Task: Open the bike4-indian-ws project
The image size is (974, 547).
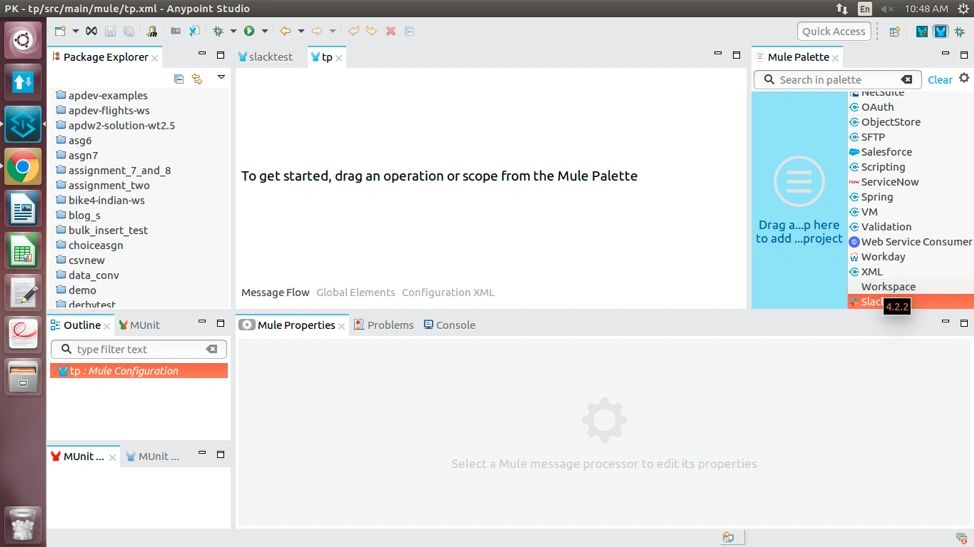Action: coord(100,200)
